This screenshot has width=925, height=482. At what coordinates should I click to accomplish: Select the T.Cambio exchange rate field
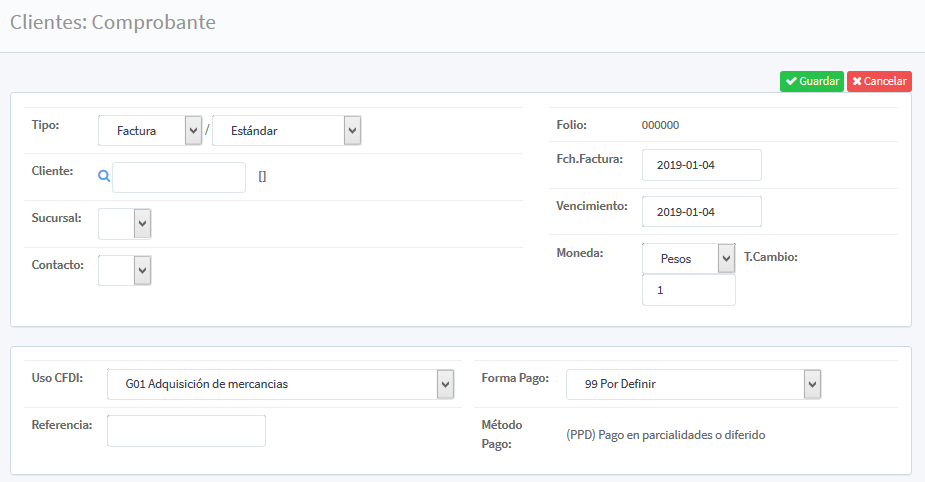(x=688, y=290)
